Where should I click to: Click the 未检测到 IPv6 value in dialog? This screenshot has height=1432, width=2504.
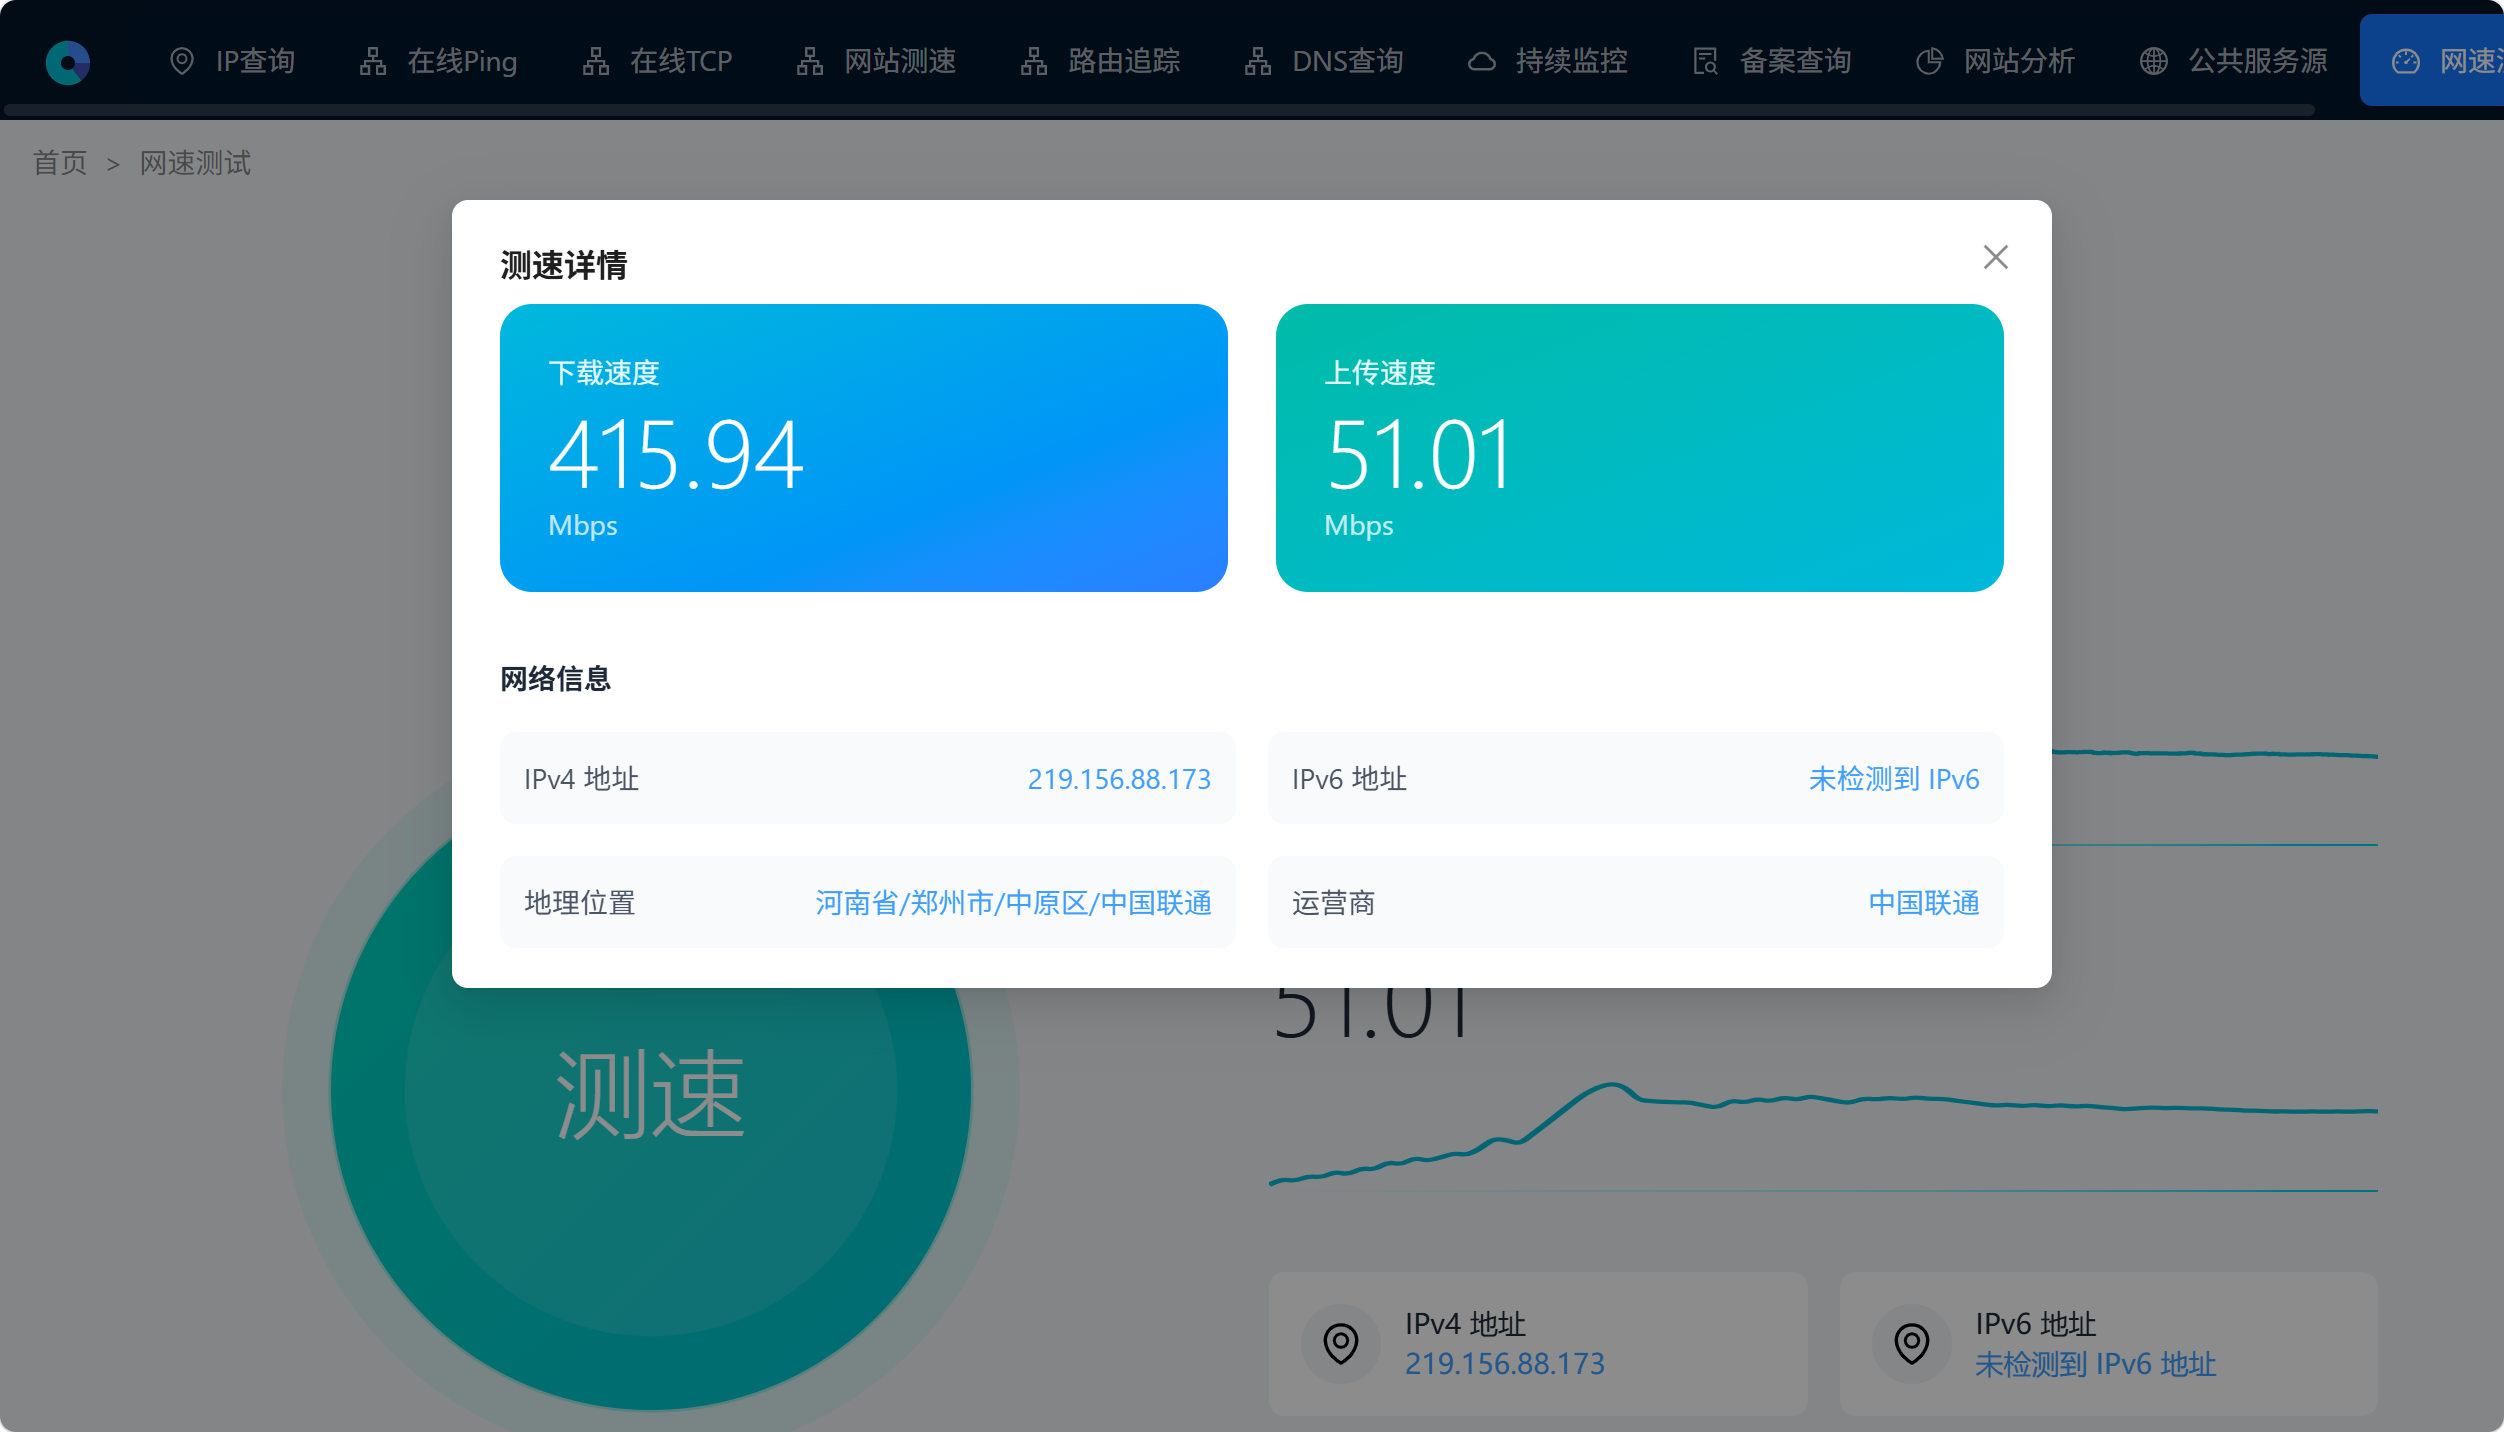pyautogui.click(x=1893, y=779)
